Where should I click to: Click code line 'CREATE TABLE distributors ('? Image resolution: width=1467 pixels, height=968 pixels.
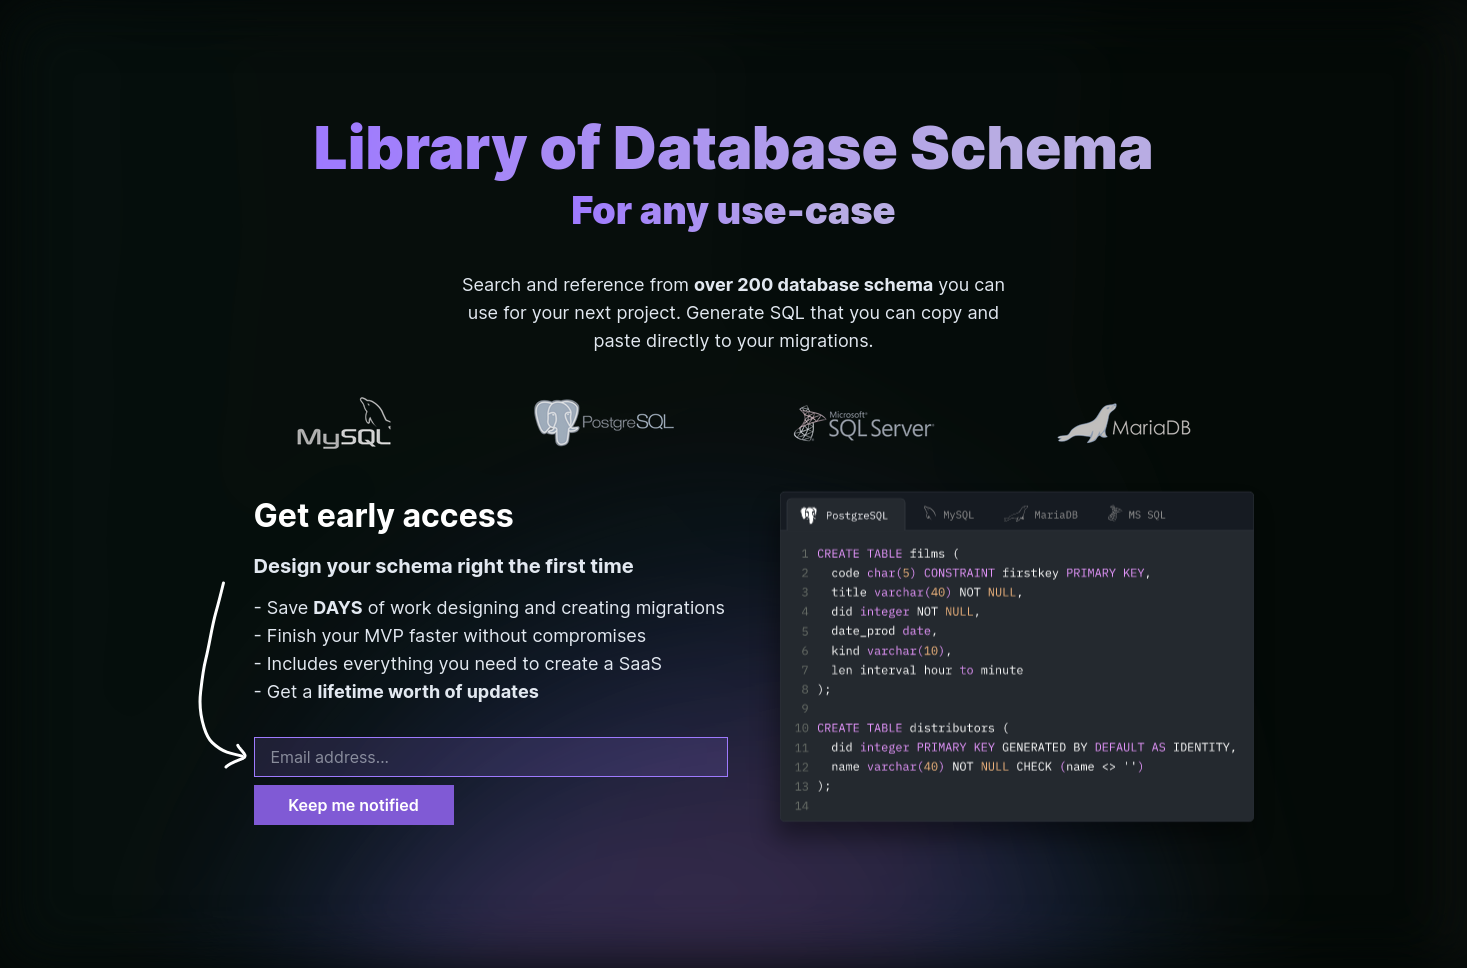pyautogui.click(x=913, y=728)
